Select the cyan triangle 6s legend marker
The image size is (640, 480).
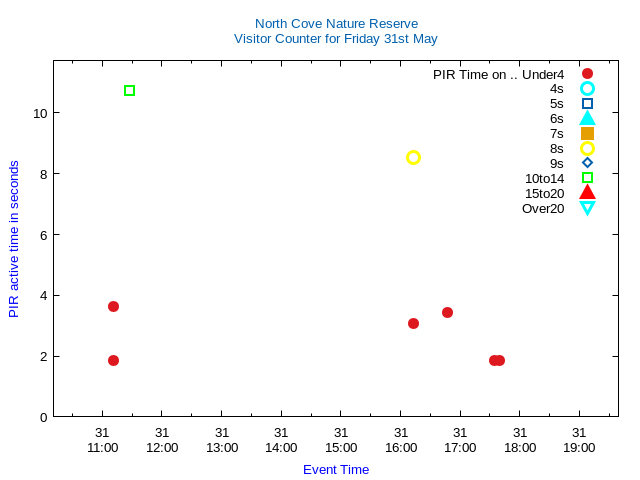coord(587,119)
